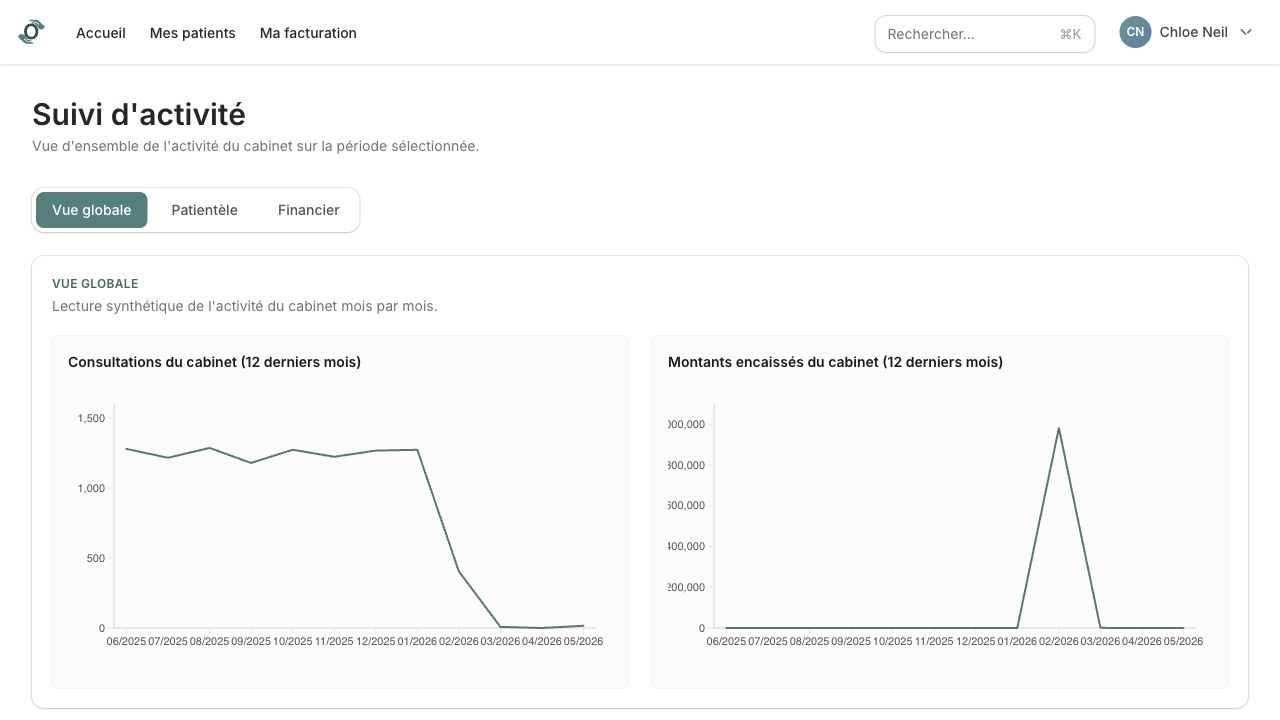Viewport: 1280px width, 720px height.
Task: Click 02/2026 label under consultations chart
Action: click(459, 641)
